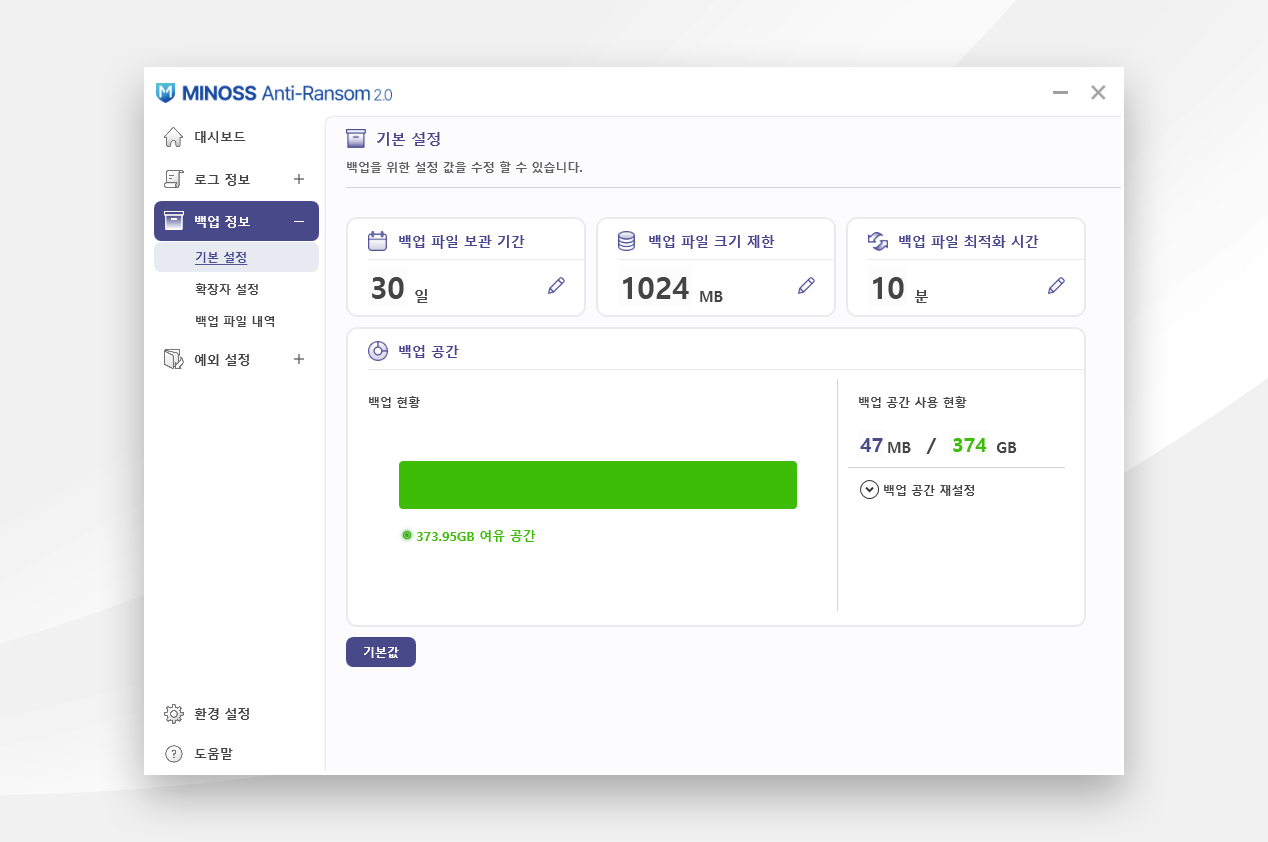Open 백업 파일 내역 submenu item
The width and height of the screenshot is (1268, 842).
[235, 321]
